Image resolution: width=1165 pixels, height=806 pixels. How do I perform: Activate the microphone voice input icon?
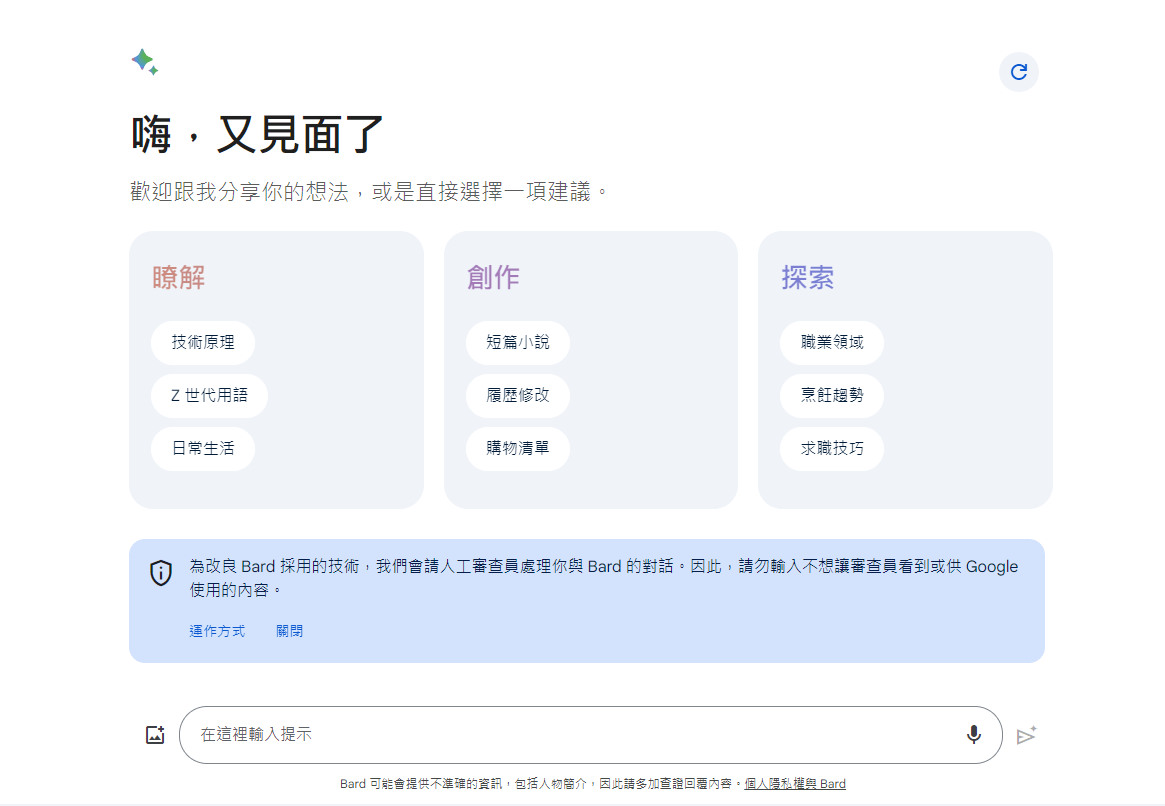tap(974, 734)
